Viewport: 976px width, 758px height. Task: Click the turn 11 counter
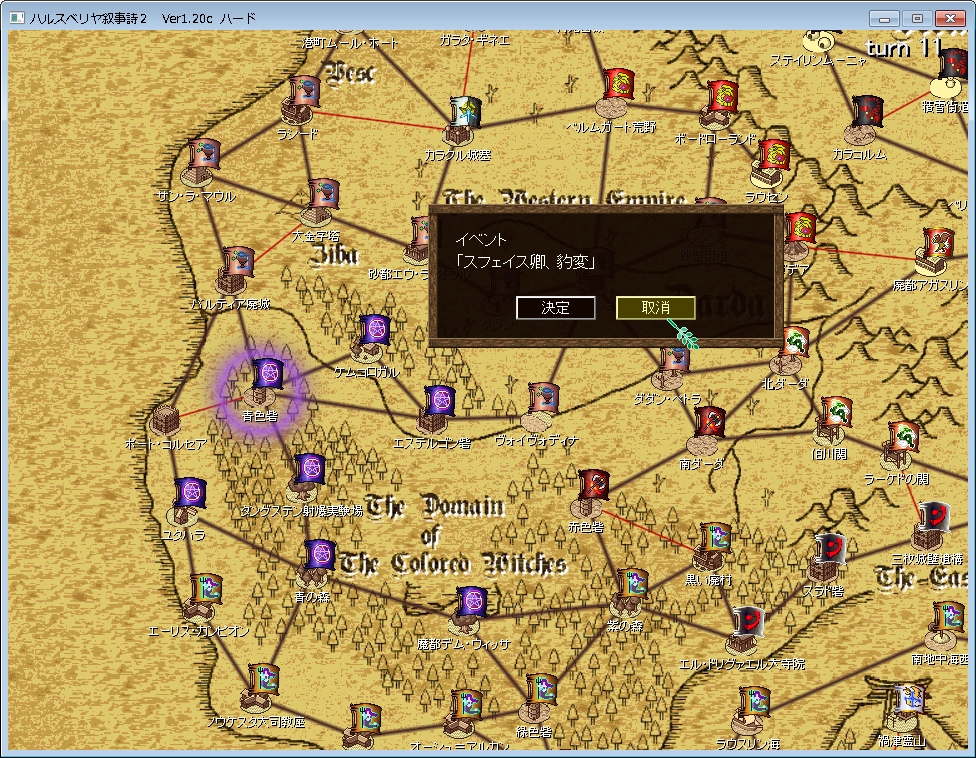coord(905,48)
